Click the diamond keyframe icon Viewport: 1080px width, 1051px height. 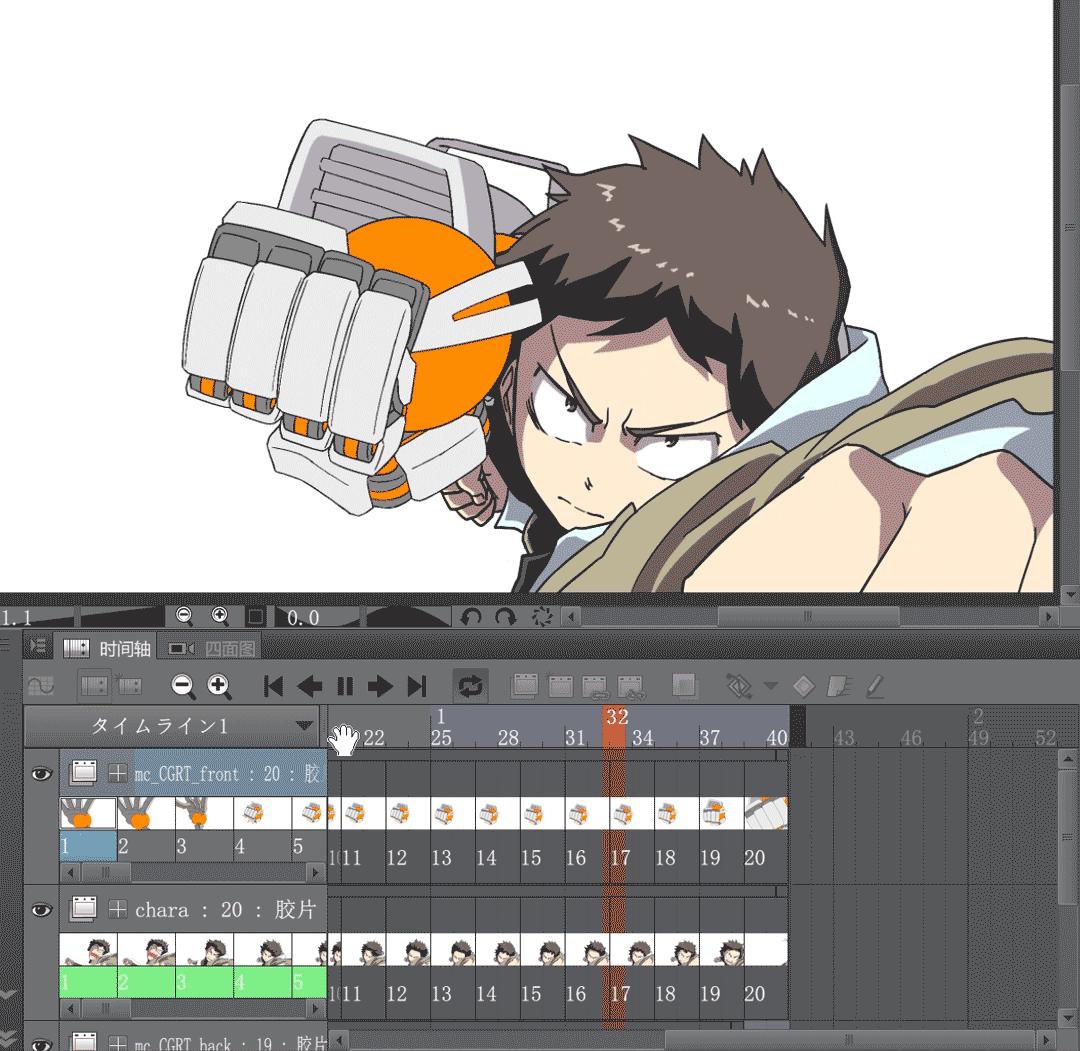[x=805, y=685]
